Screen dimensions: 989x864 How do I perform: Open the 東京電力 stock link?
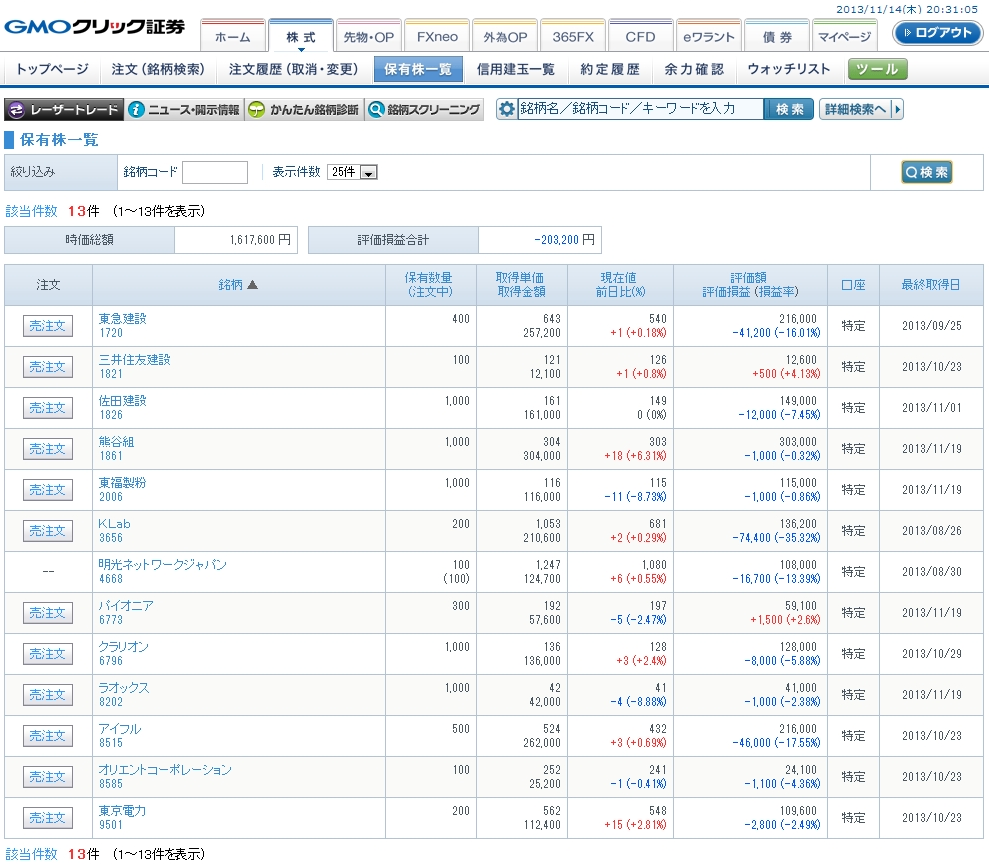pyautogui.click(x=122, y=811)
